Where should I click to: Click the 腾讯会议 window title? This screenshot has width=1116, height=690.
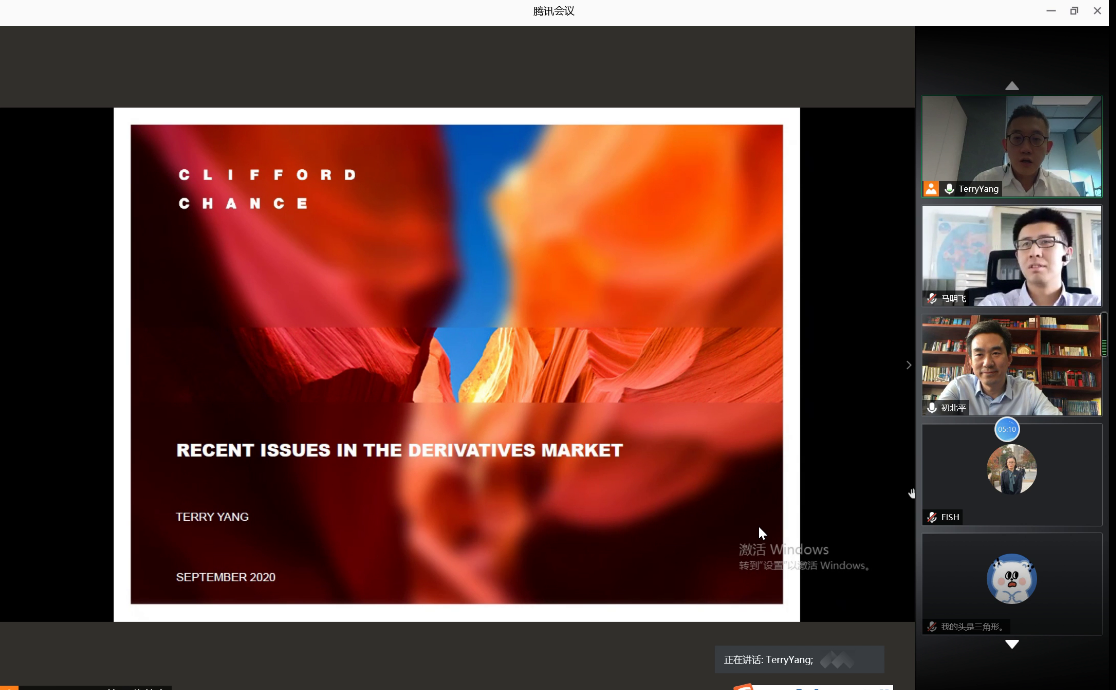coord(554,11)
